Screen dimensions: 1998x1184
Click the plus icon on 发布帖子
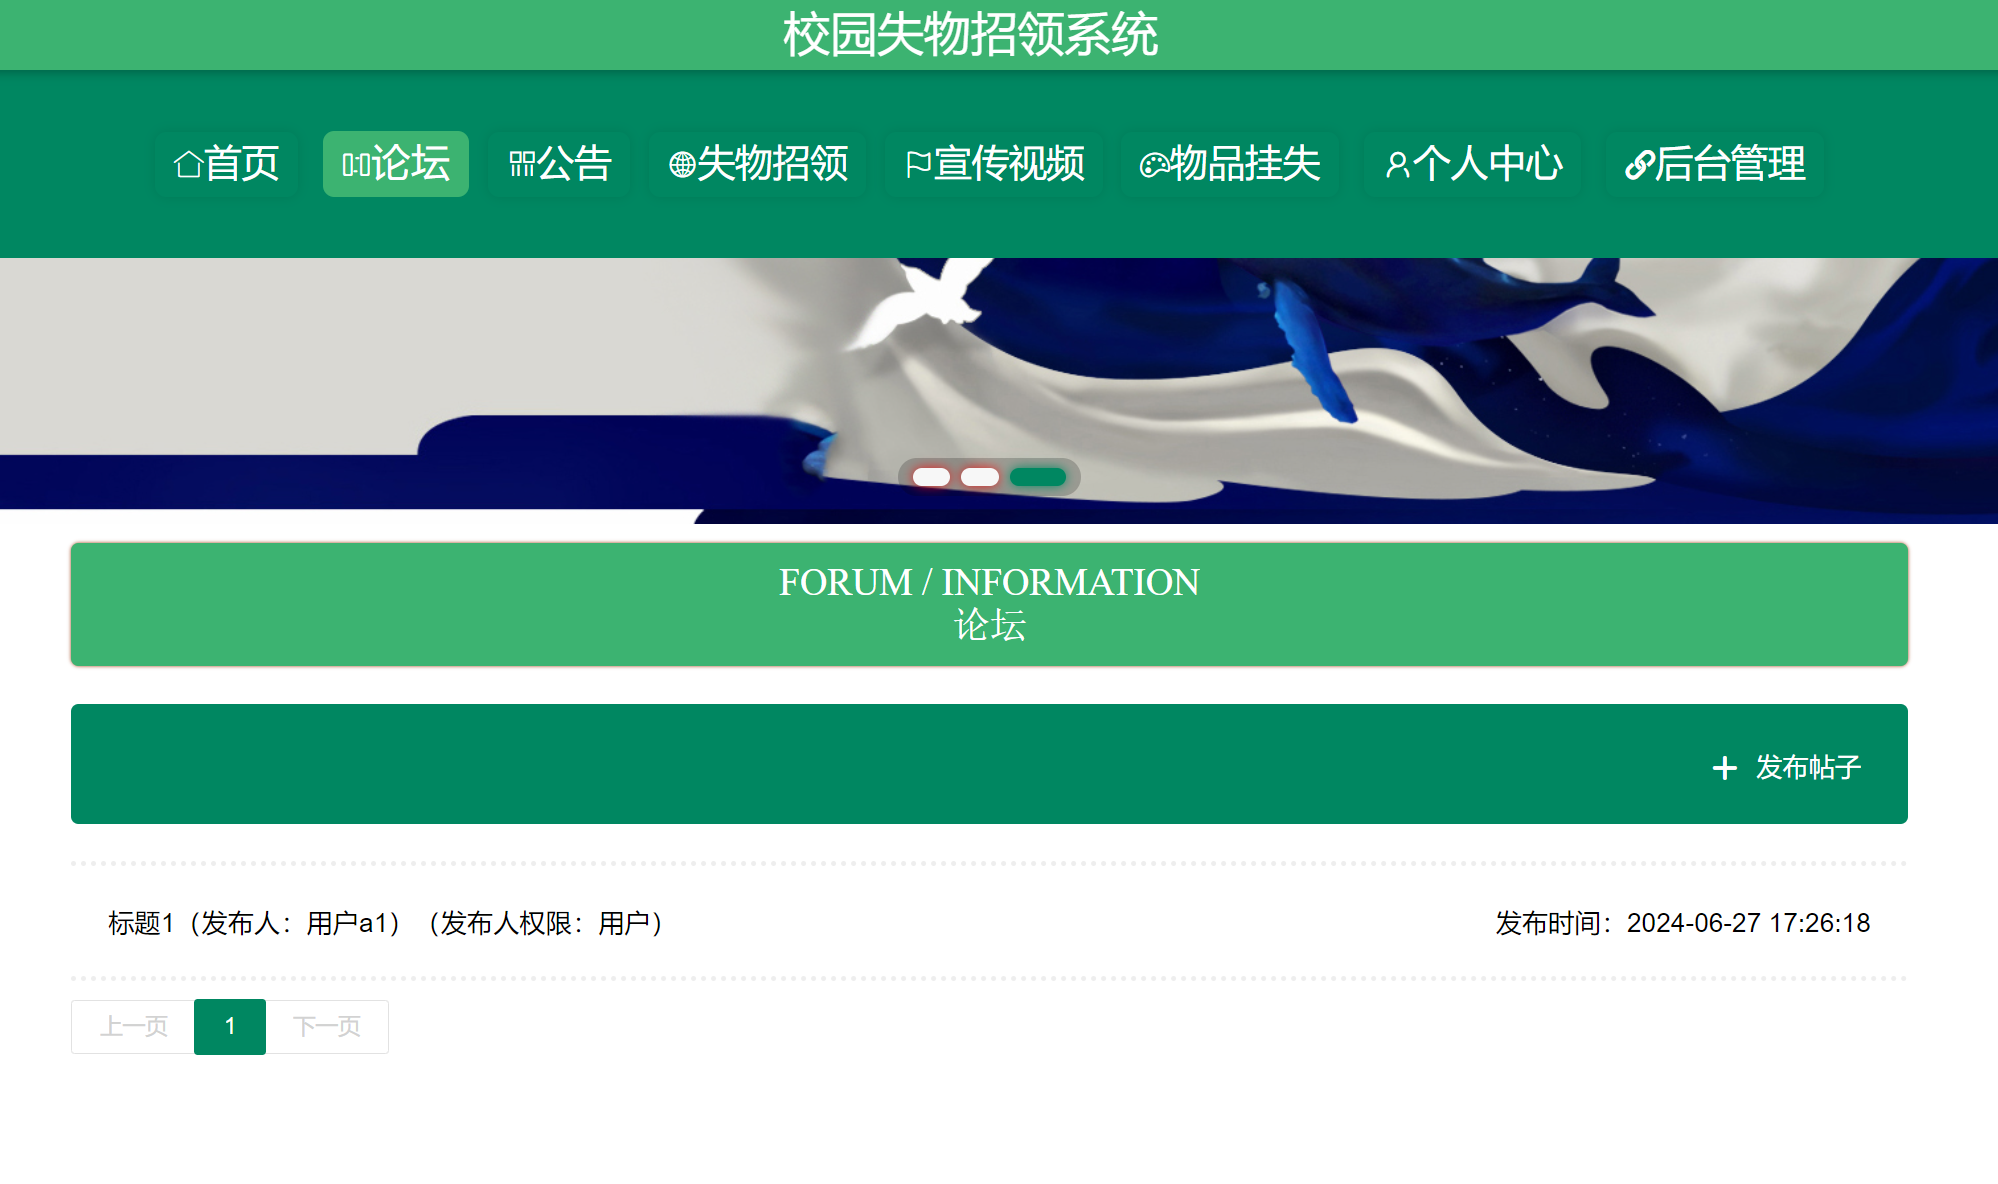(x=1723, y=767)
